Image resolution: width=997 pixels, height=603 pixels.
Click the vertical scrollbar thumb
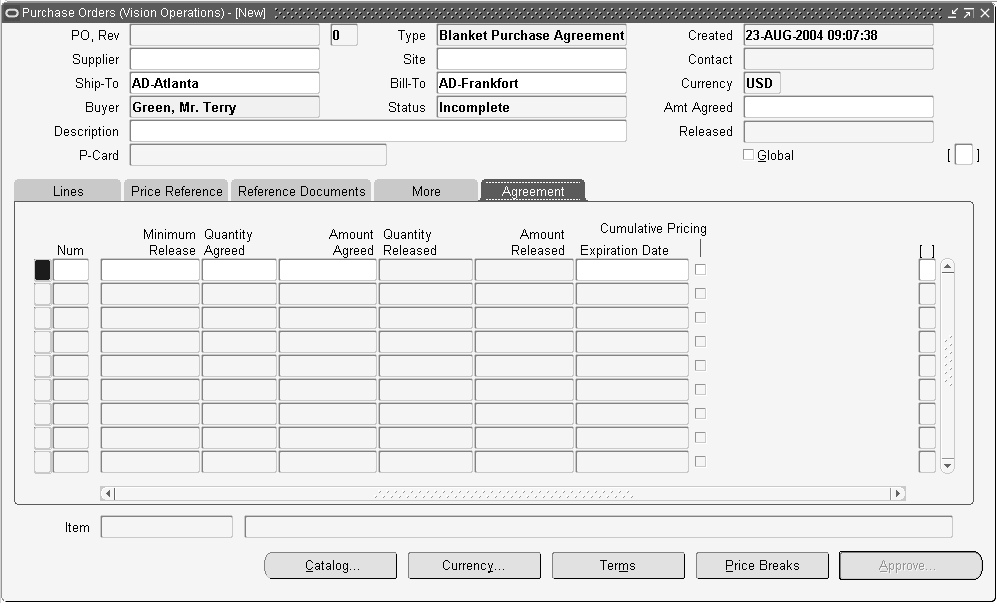[947, 361]
